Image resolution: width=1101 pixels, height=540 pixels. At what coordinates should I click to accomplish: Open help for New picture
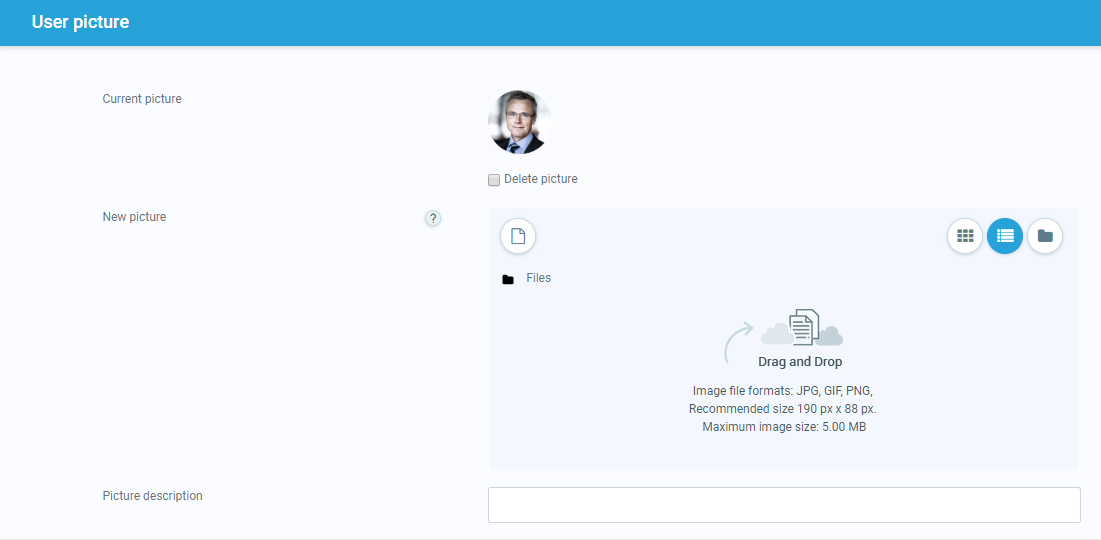point(433,218)
